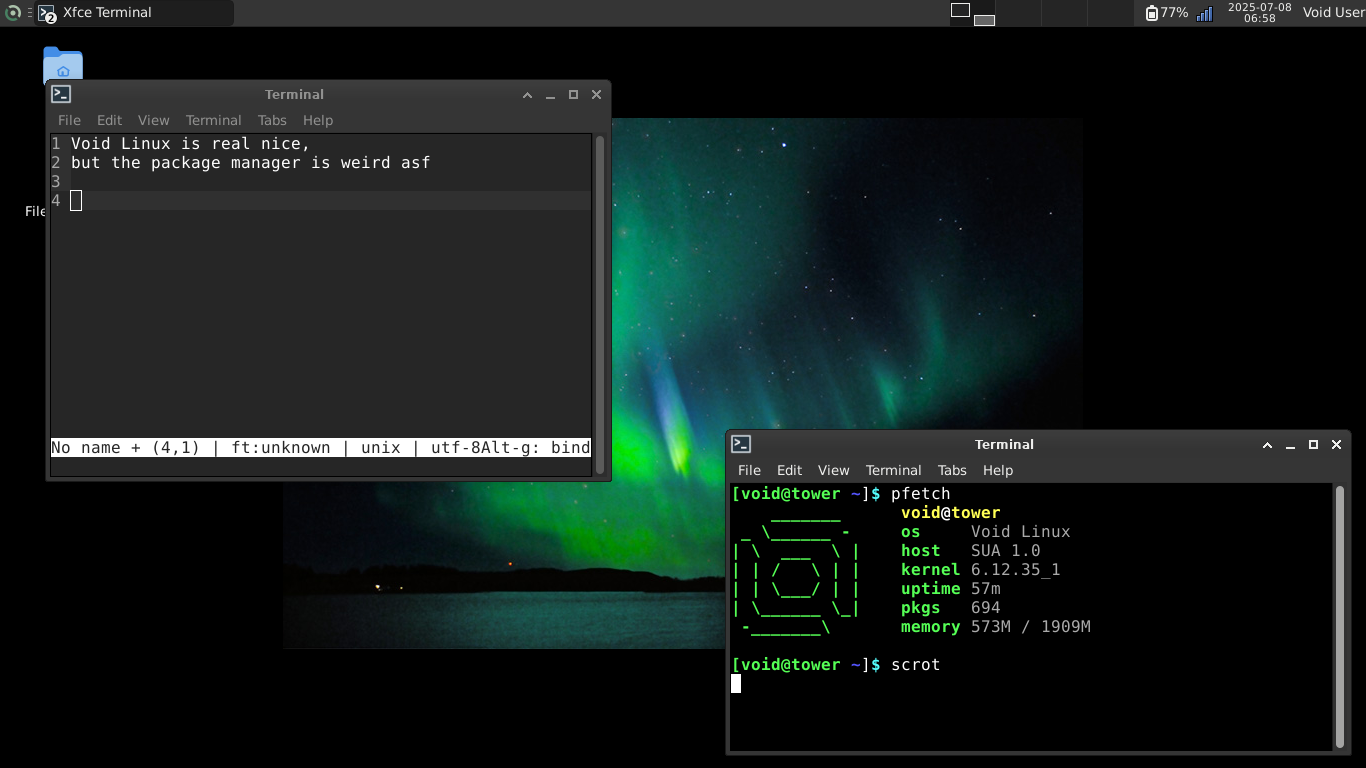
Task: Click the pfetch Terminal window scrollbar
Action: pos(1340,617)
